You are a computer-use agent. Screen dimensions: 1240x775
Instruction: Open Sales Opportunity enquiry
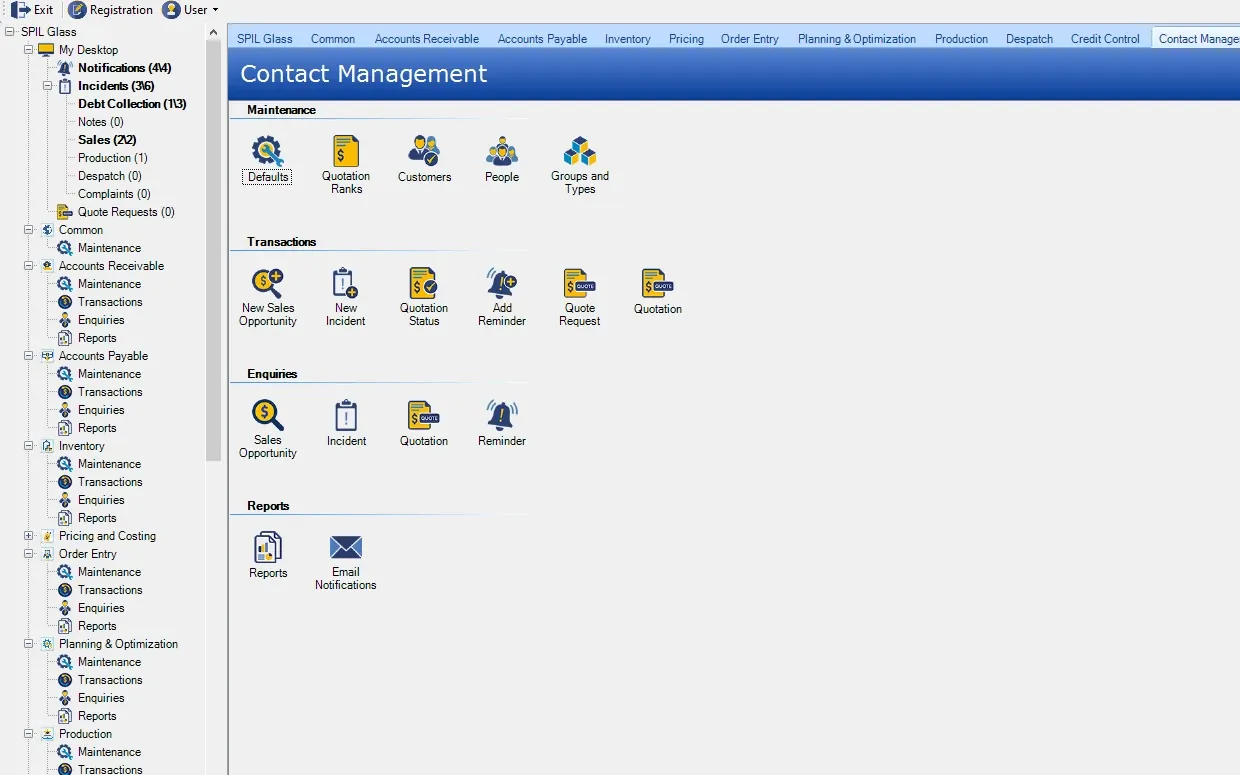pos(268,429)
